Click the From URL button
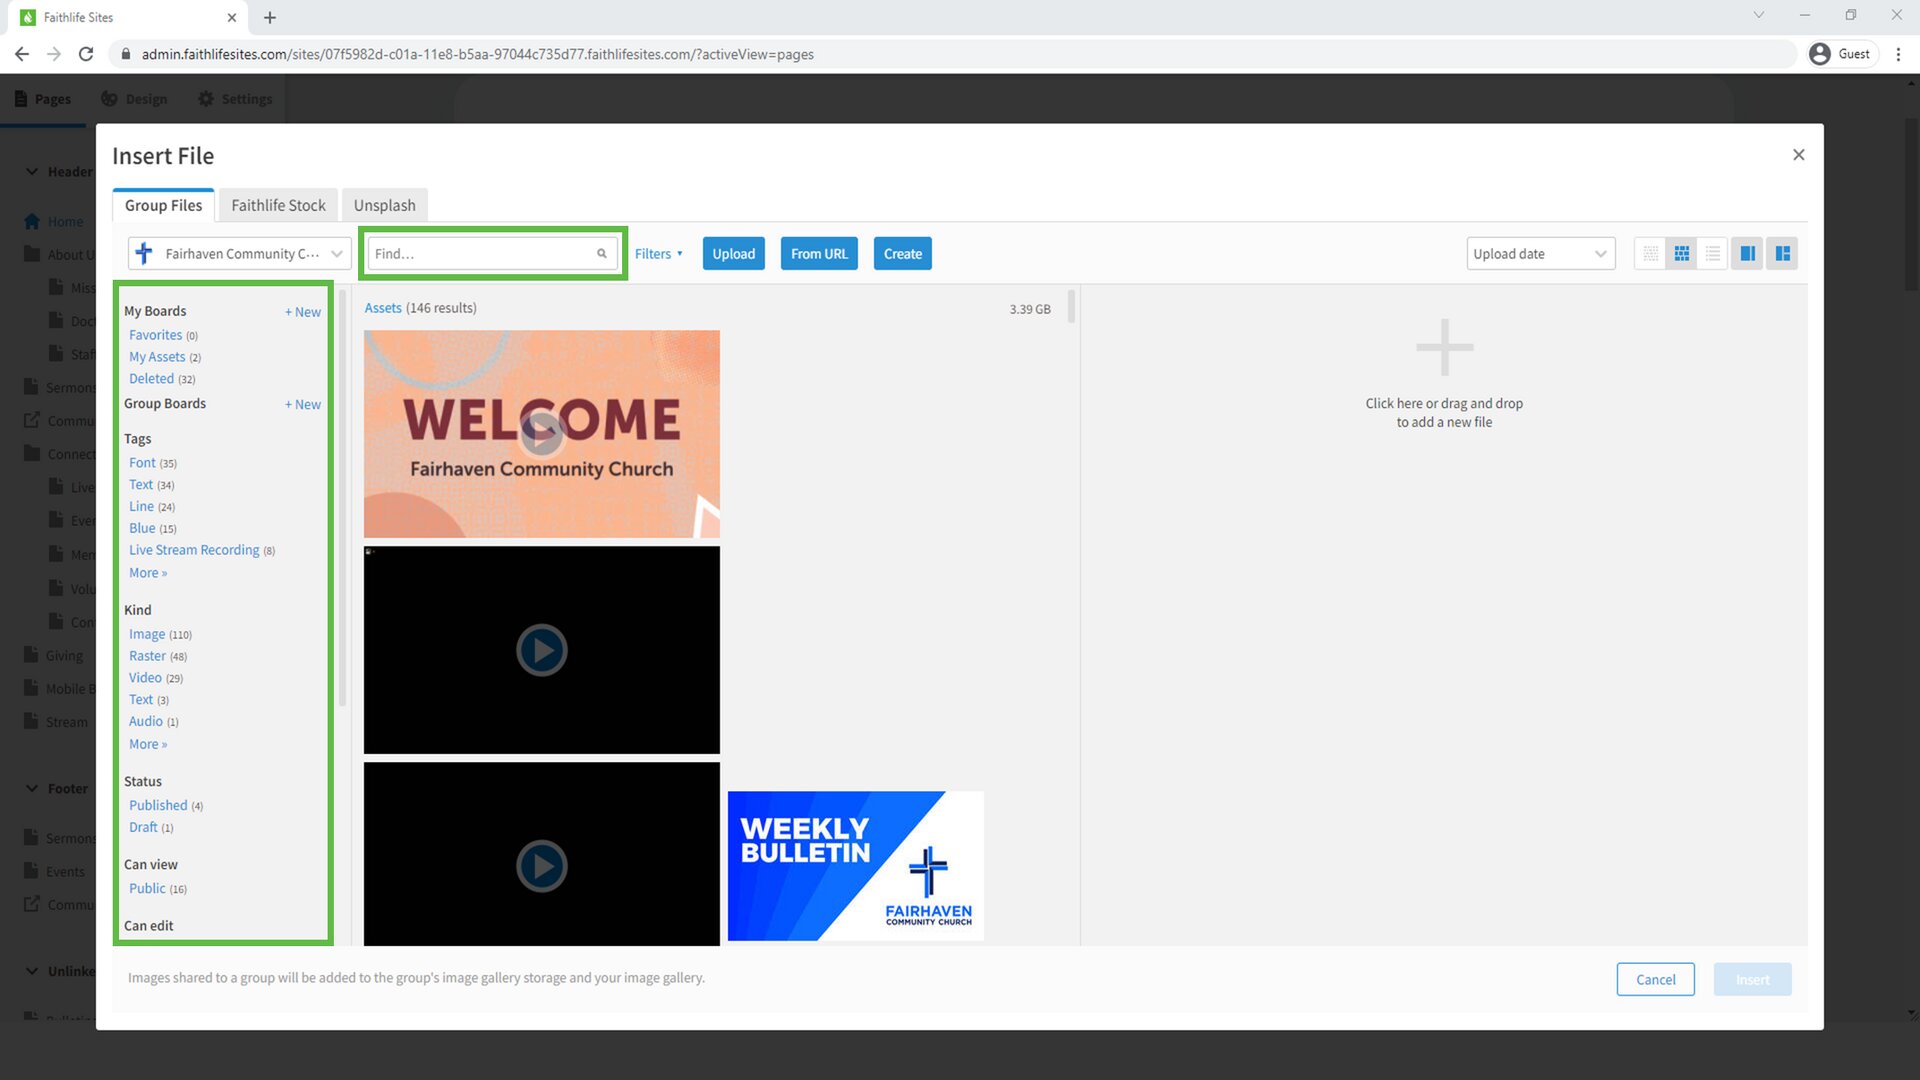This screenshot has height=1080, width=1920. [x=819, y=254]
